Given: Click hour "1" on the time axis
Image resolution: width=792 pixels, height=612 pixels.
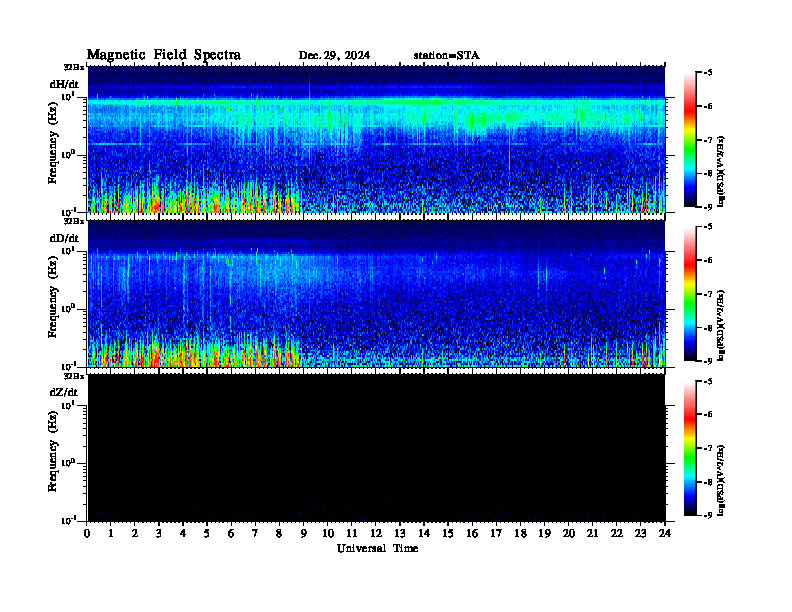Looking at the screenshot, I should (x=111, y=533).
